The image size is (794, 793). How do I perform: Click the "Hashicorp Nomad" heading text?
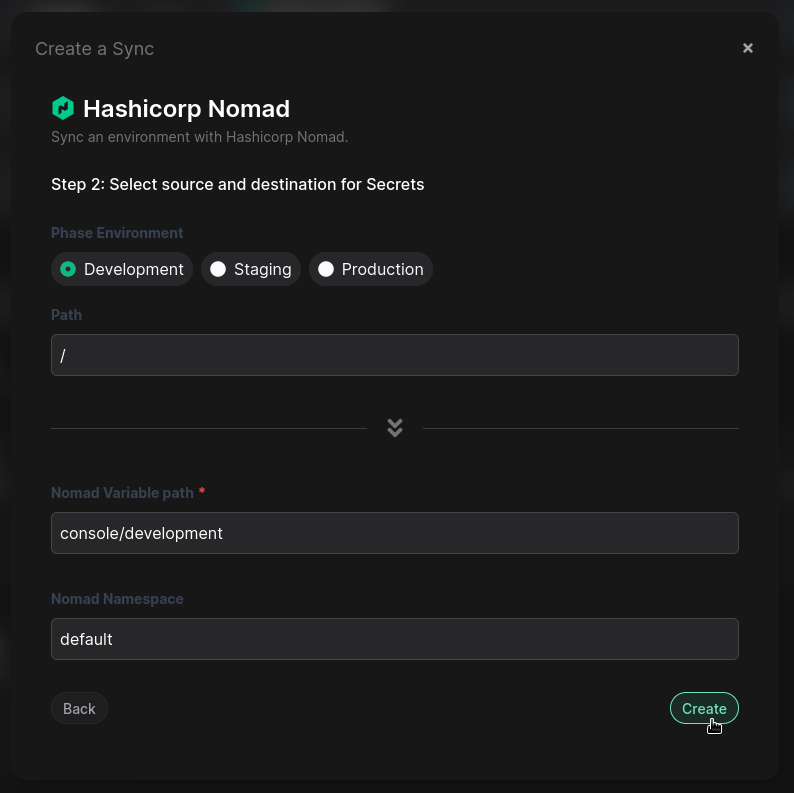tap(186, 108)
